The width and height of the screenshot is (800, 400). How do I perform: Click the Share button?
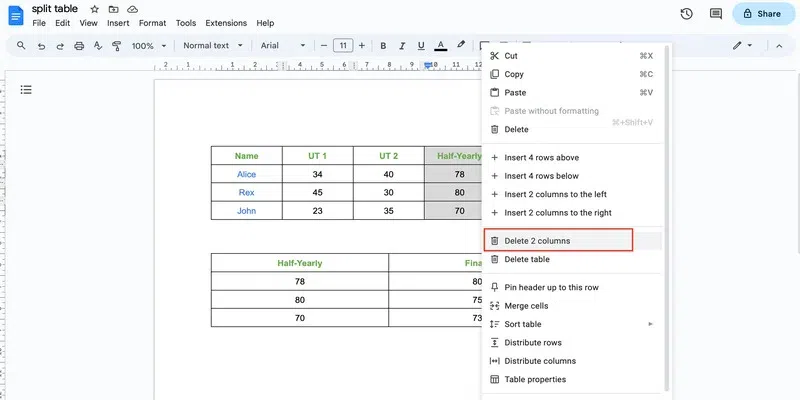click(763, 14)
